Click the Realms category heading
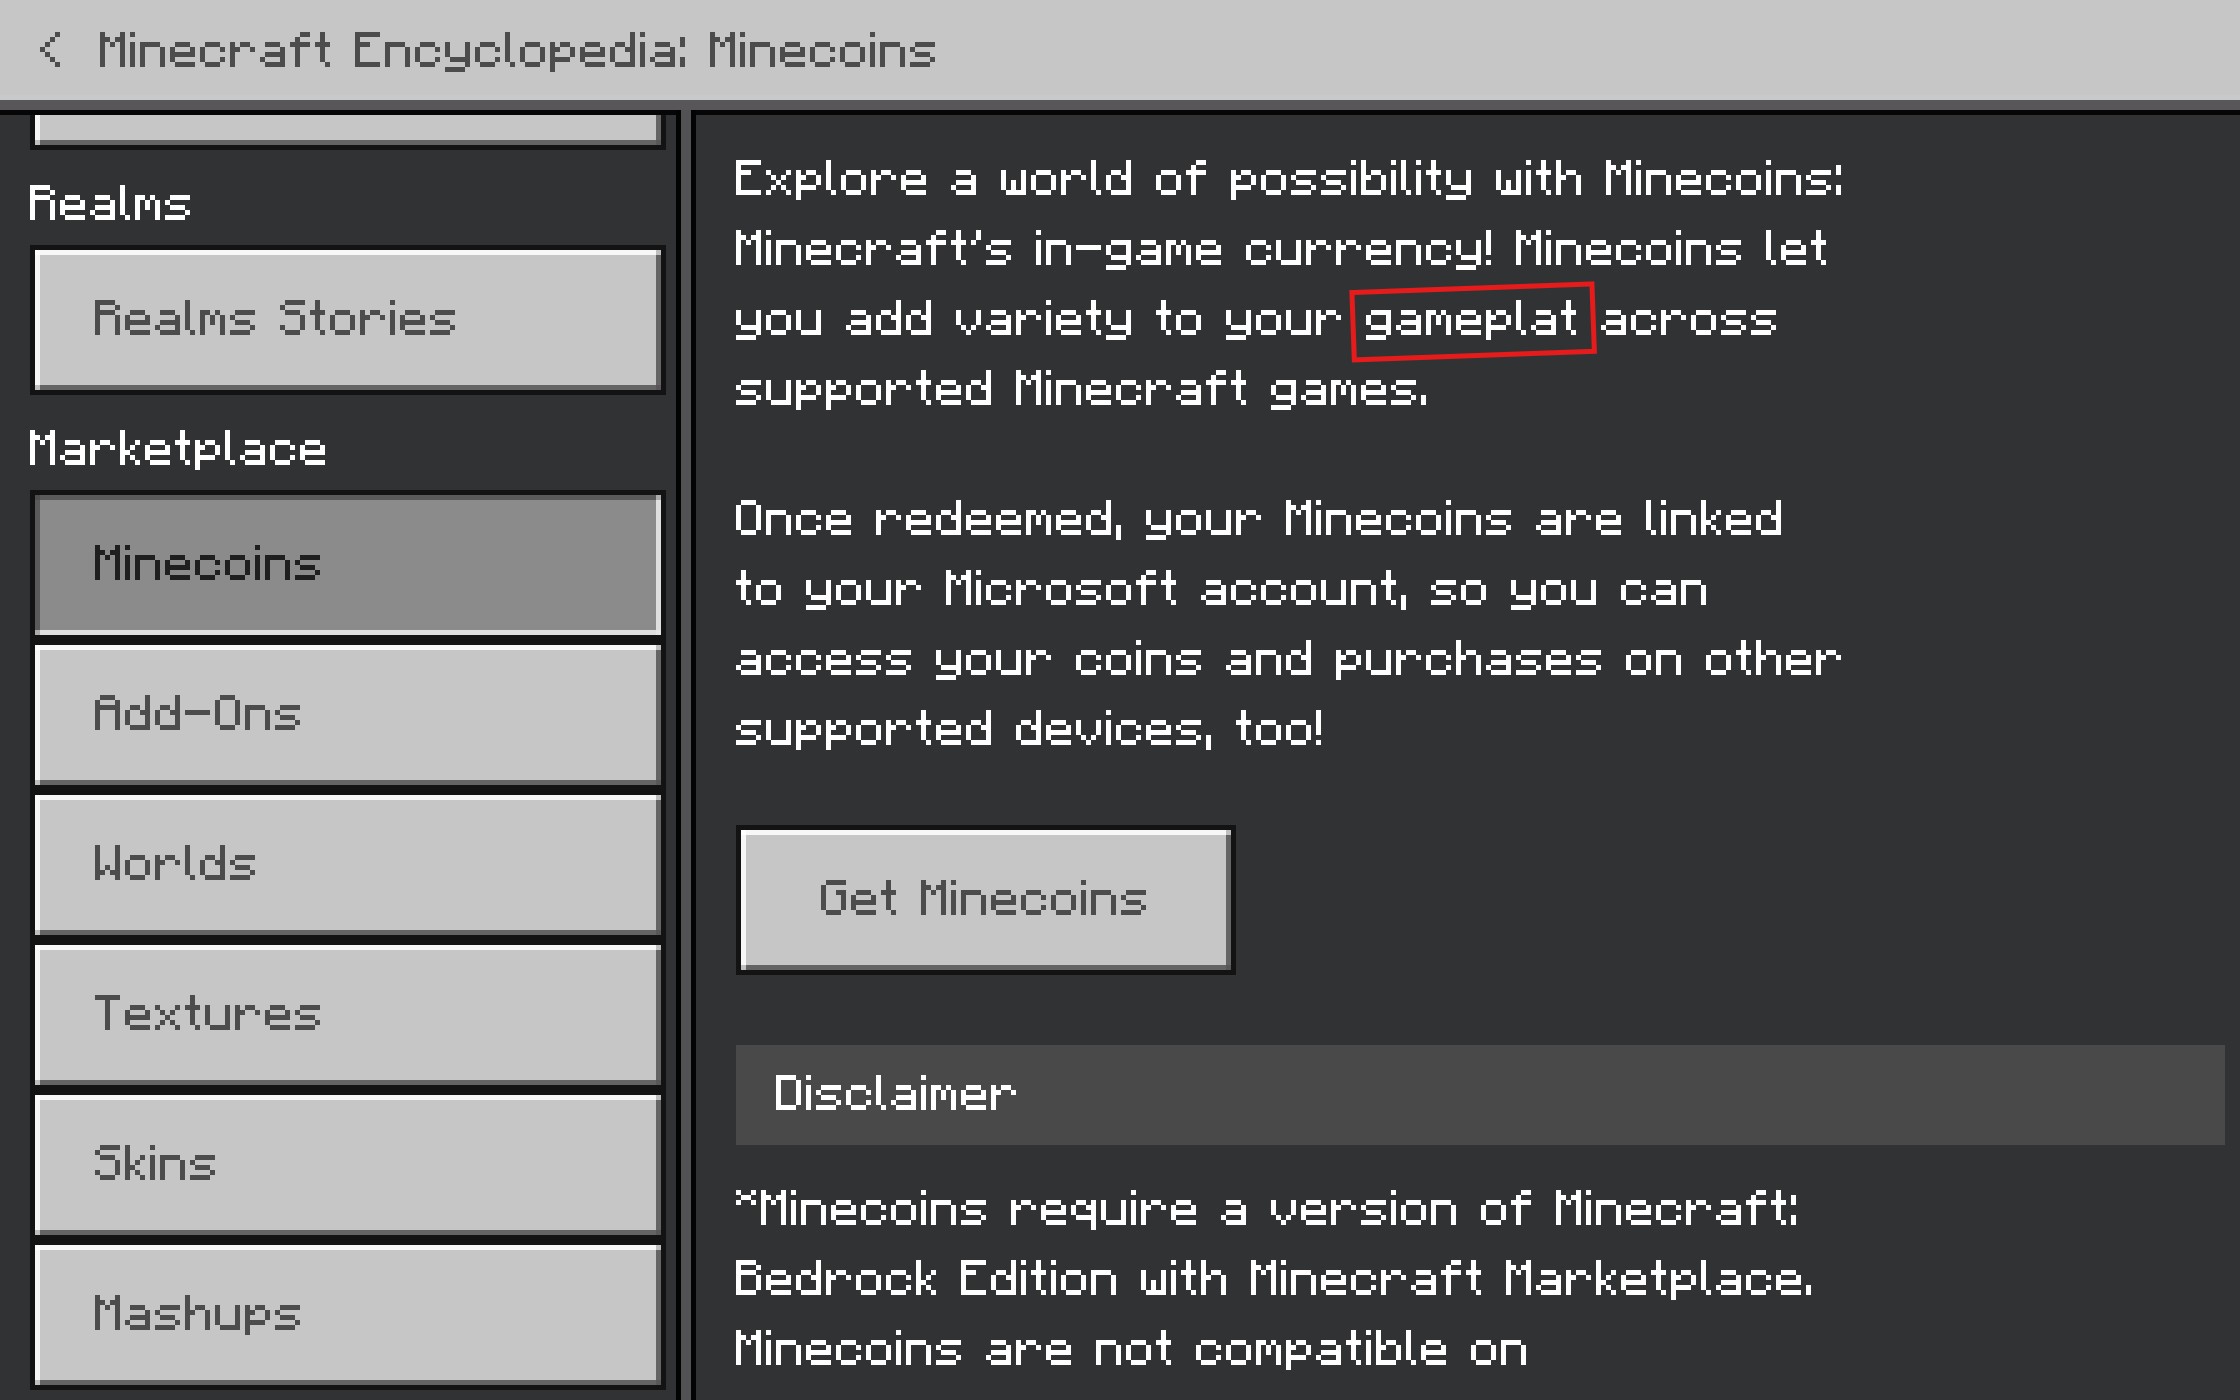Image resolution: width=2240 pixels, height=1400 pixels. click(x=110, y=204)
